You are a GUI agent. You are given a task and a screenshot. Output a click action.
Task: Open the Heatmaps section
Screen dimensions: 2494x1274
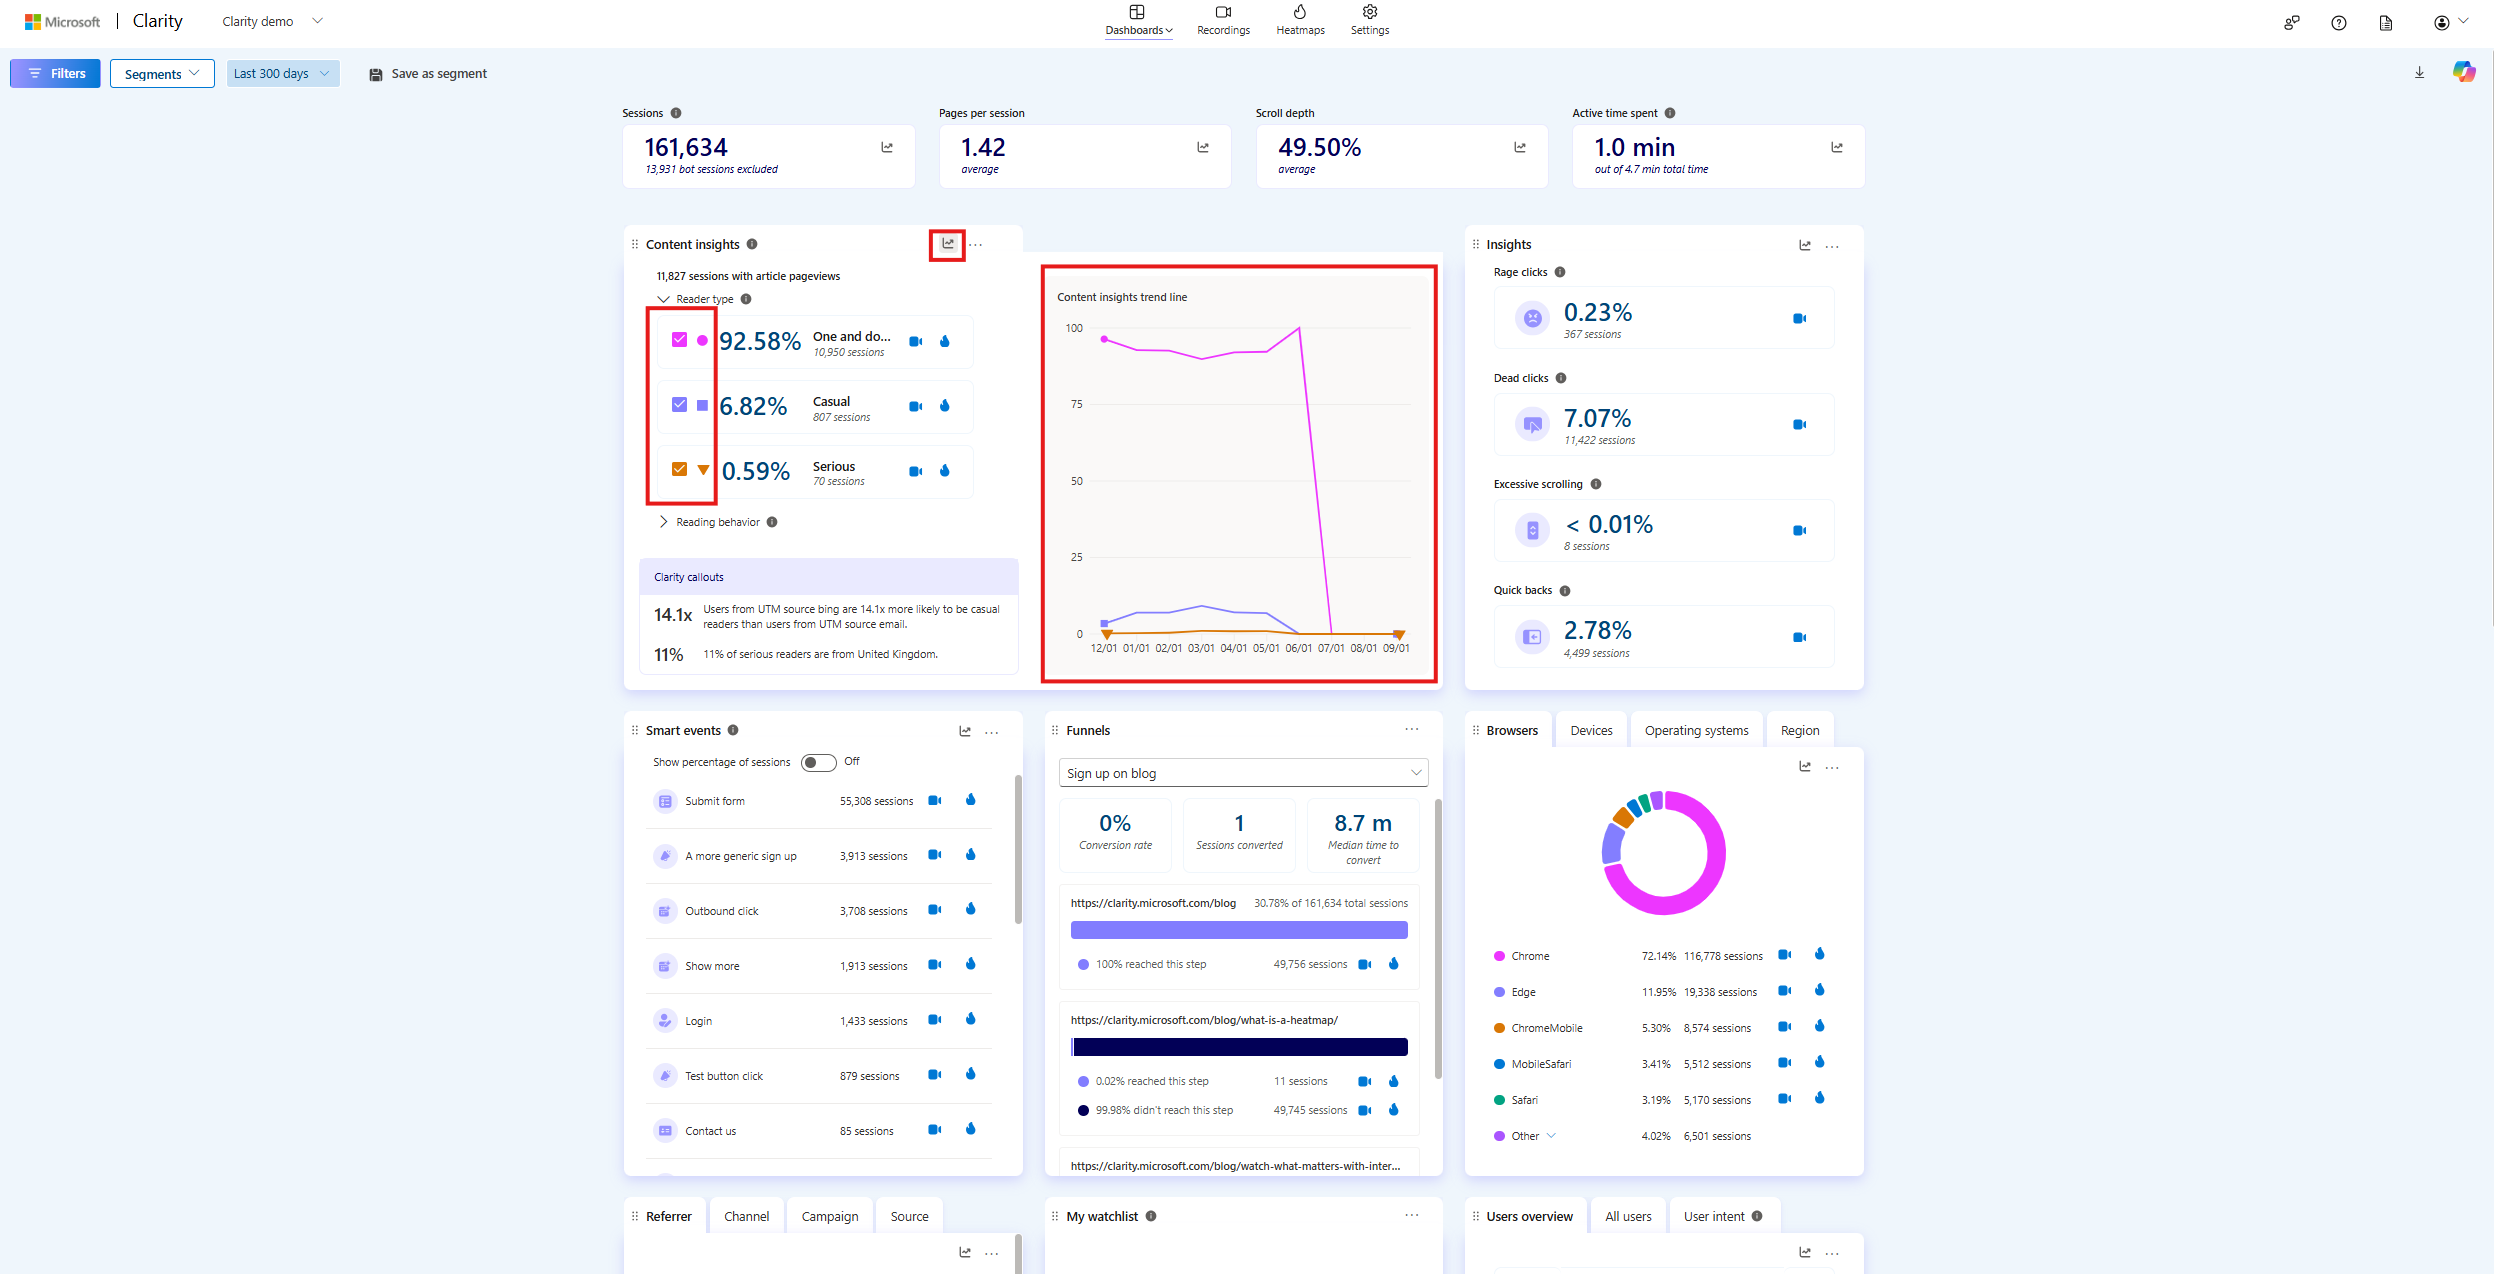pos(1299,20)
